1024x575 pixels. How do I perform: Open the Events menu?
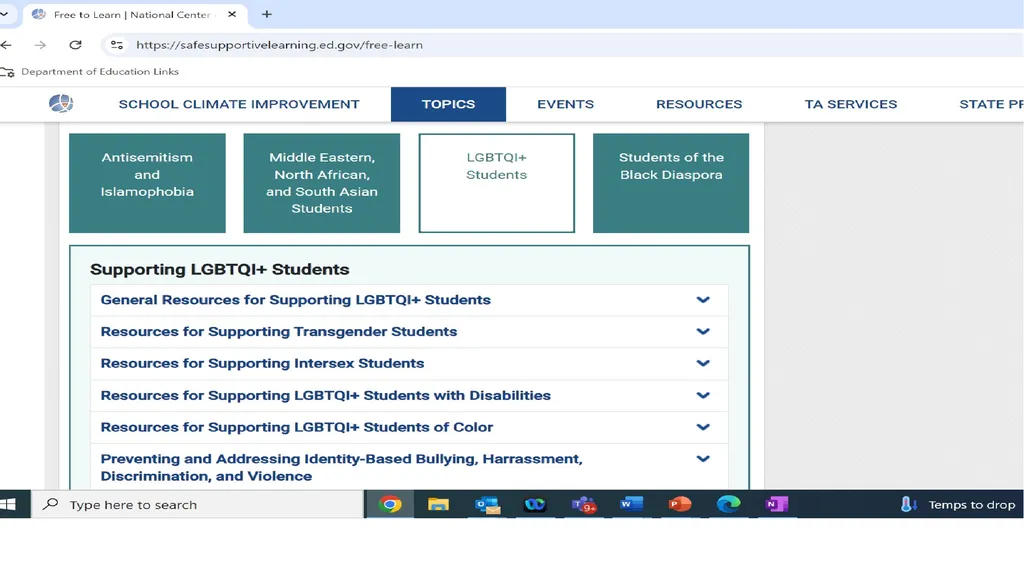pyautogui.click(x=566, y=104)
